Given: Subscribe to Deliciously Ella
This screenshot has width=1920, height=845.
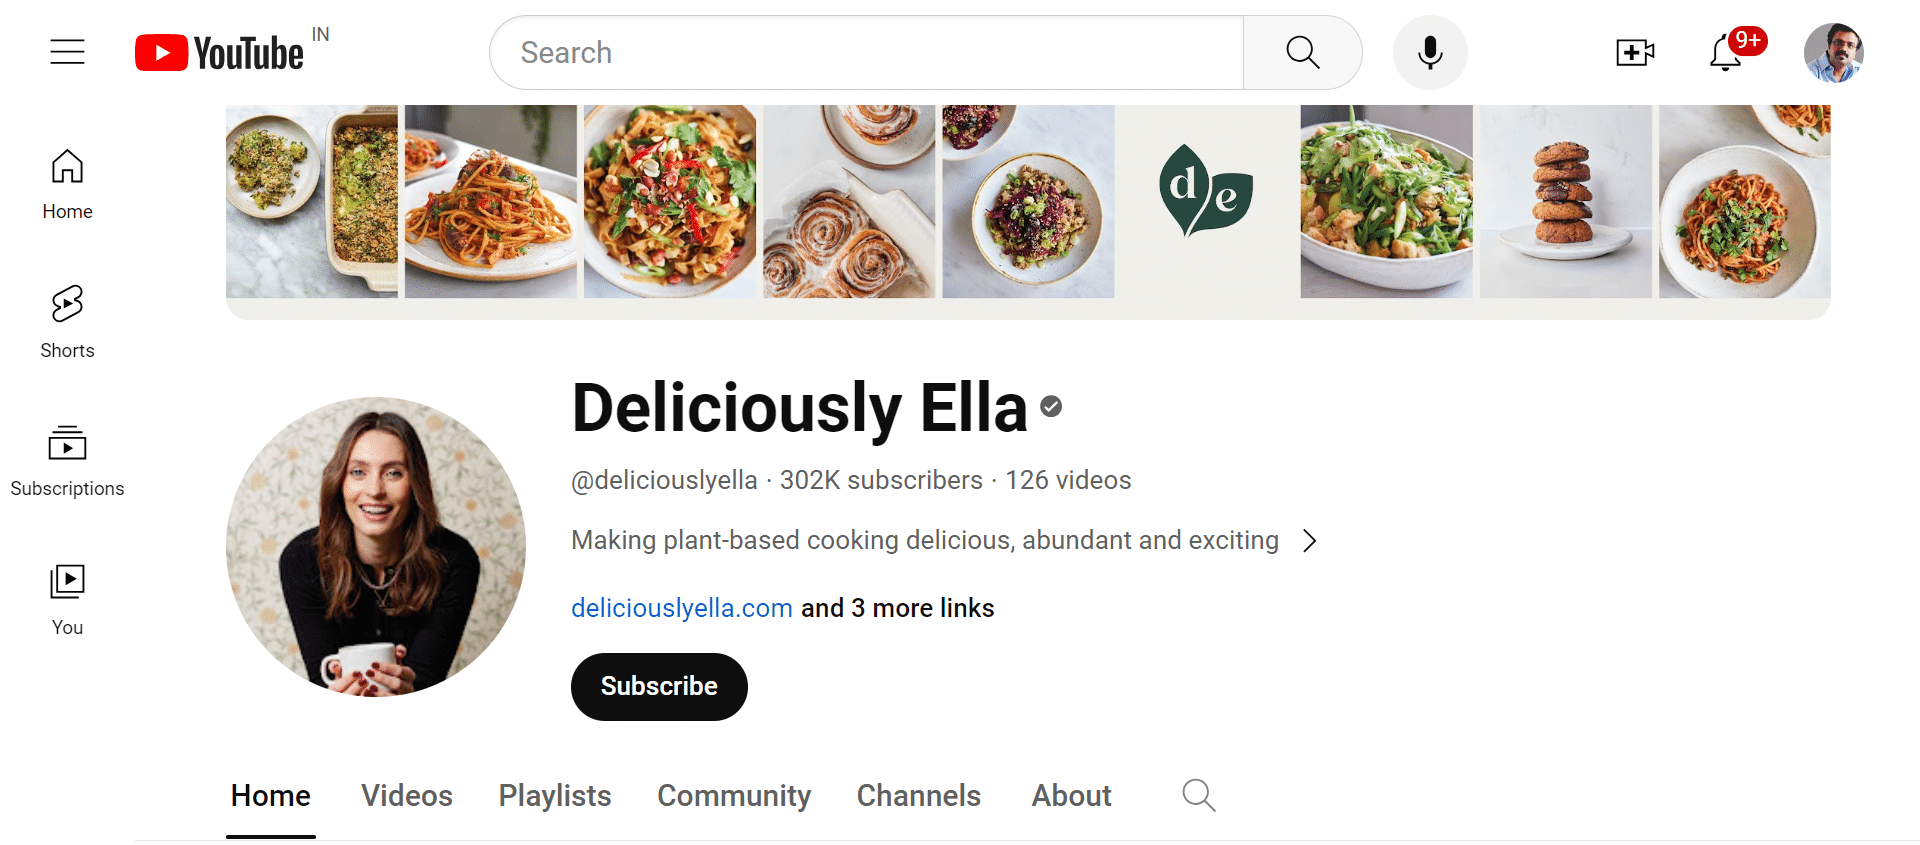Looking at the screenshot, I should coord(659,687).
